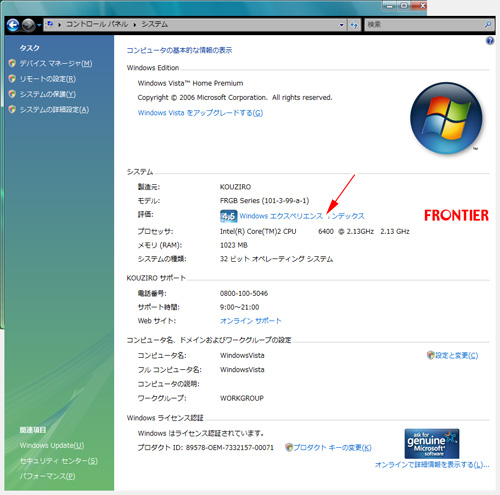Image resolution: width=500 pixels, height=495 pixels.
Task: Expand arrow after address bar icon
Action: pos(59,25)
